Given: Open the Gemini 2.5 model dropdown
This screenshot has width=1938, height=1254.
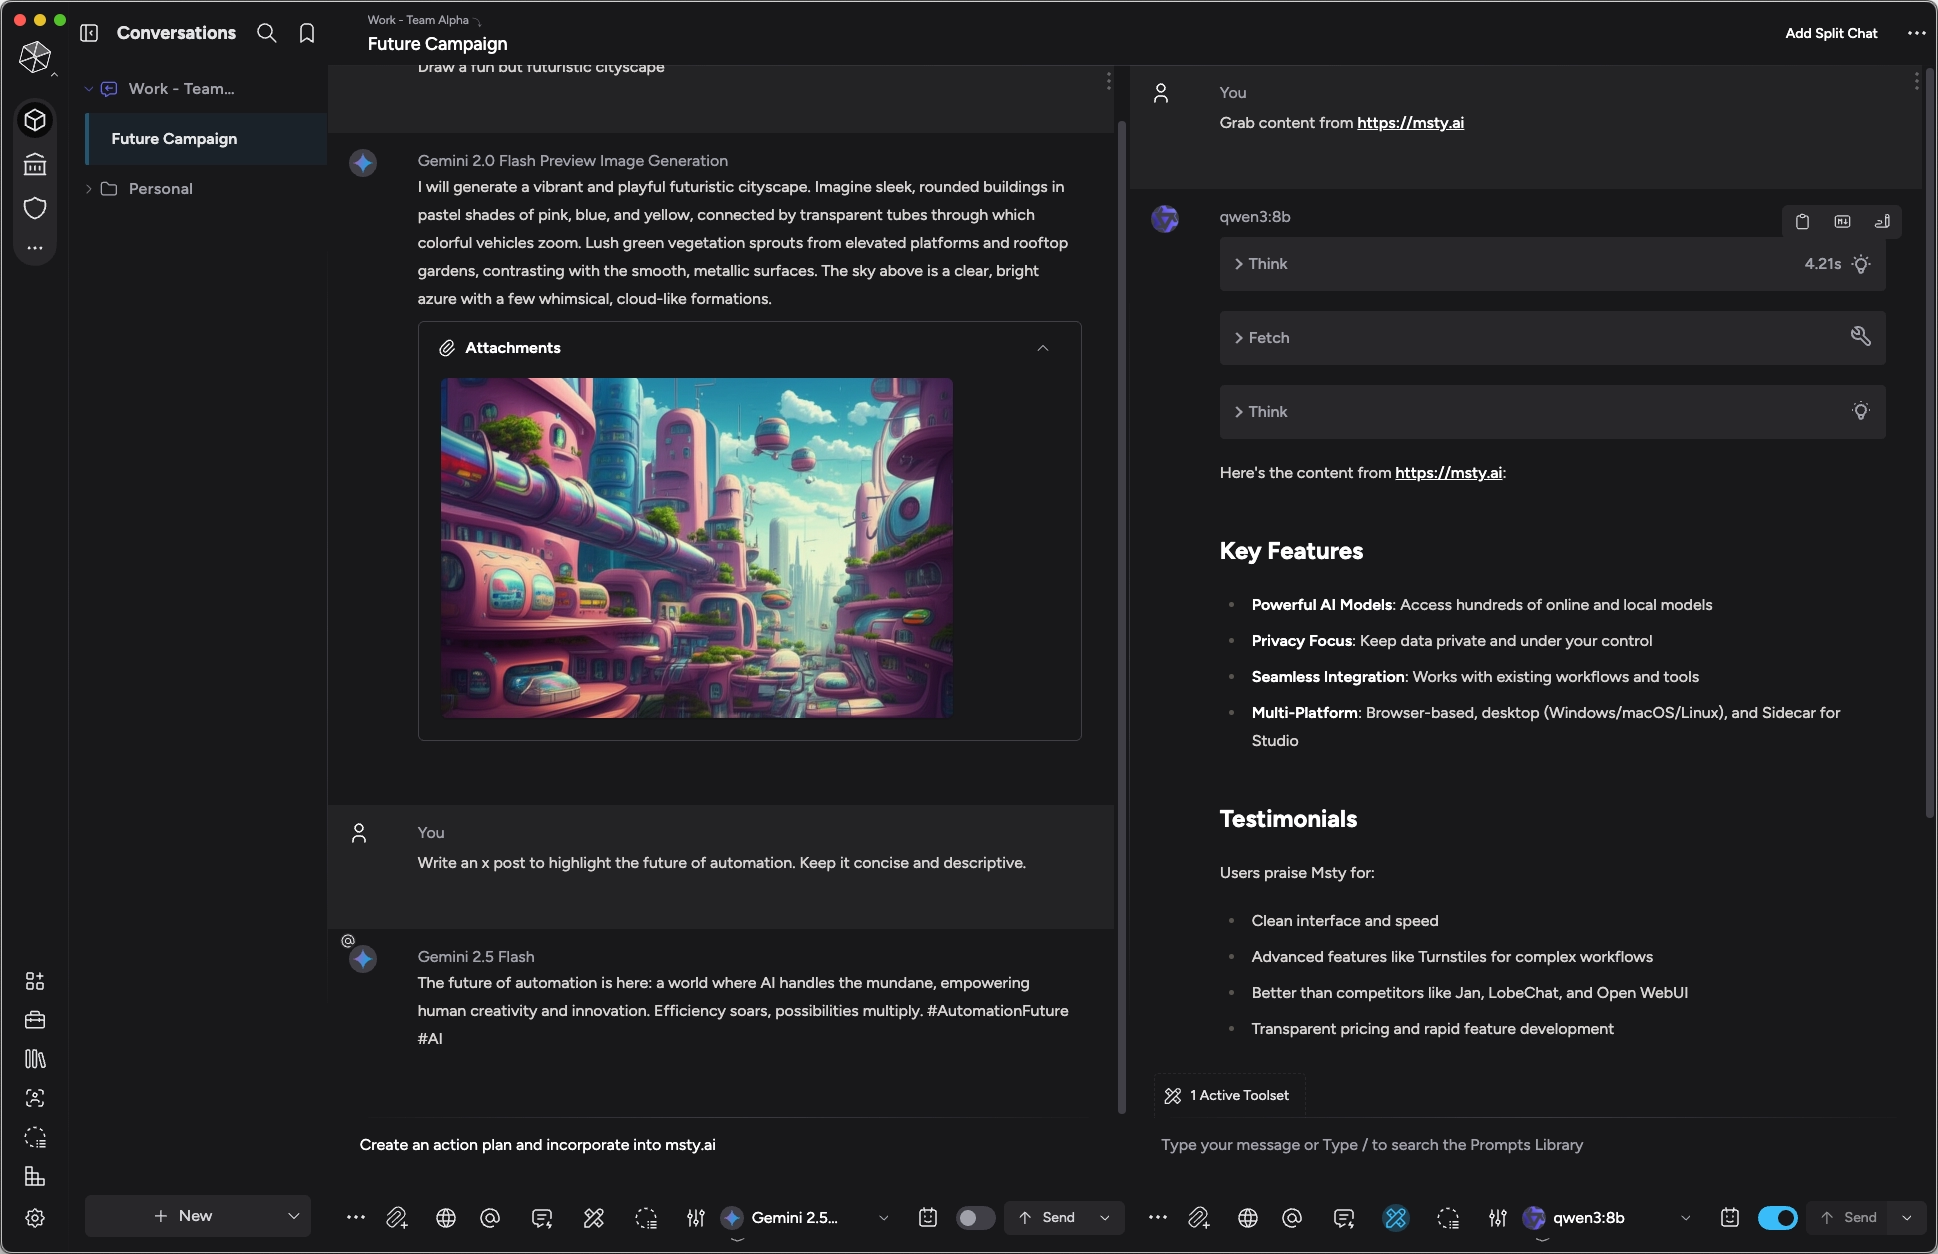Looking at the screenshot, I should 805,1217.
